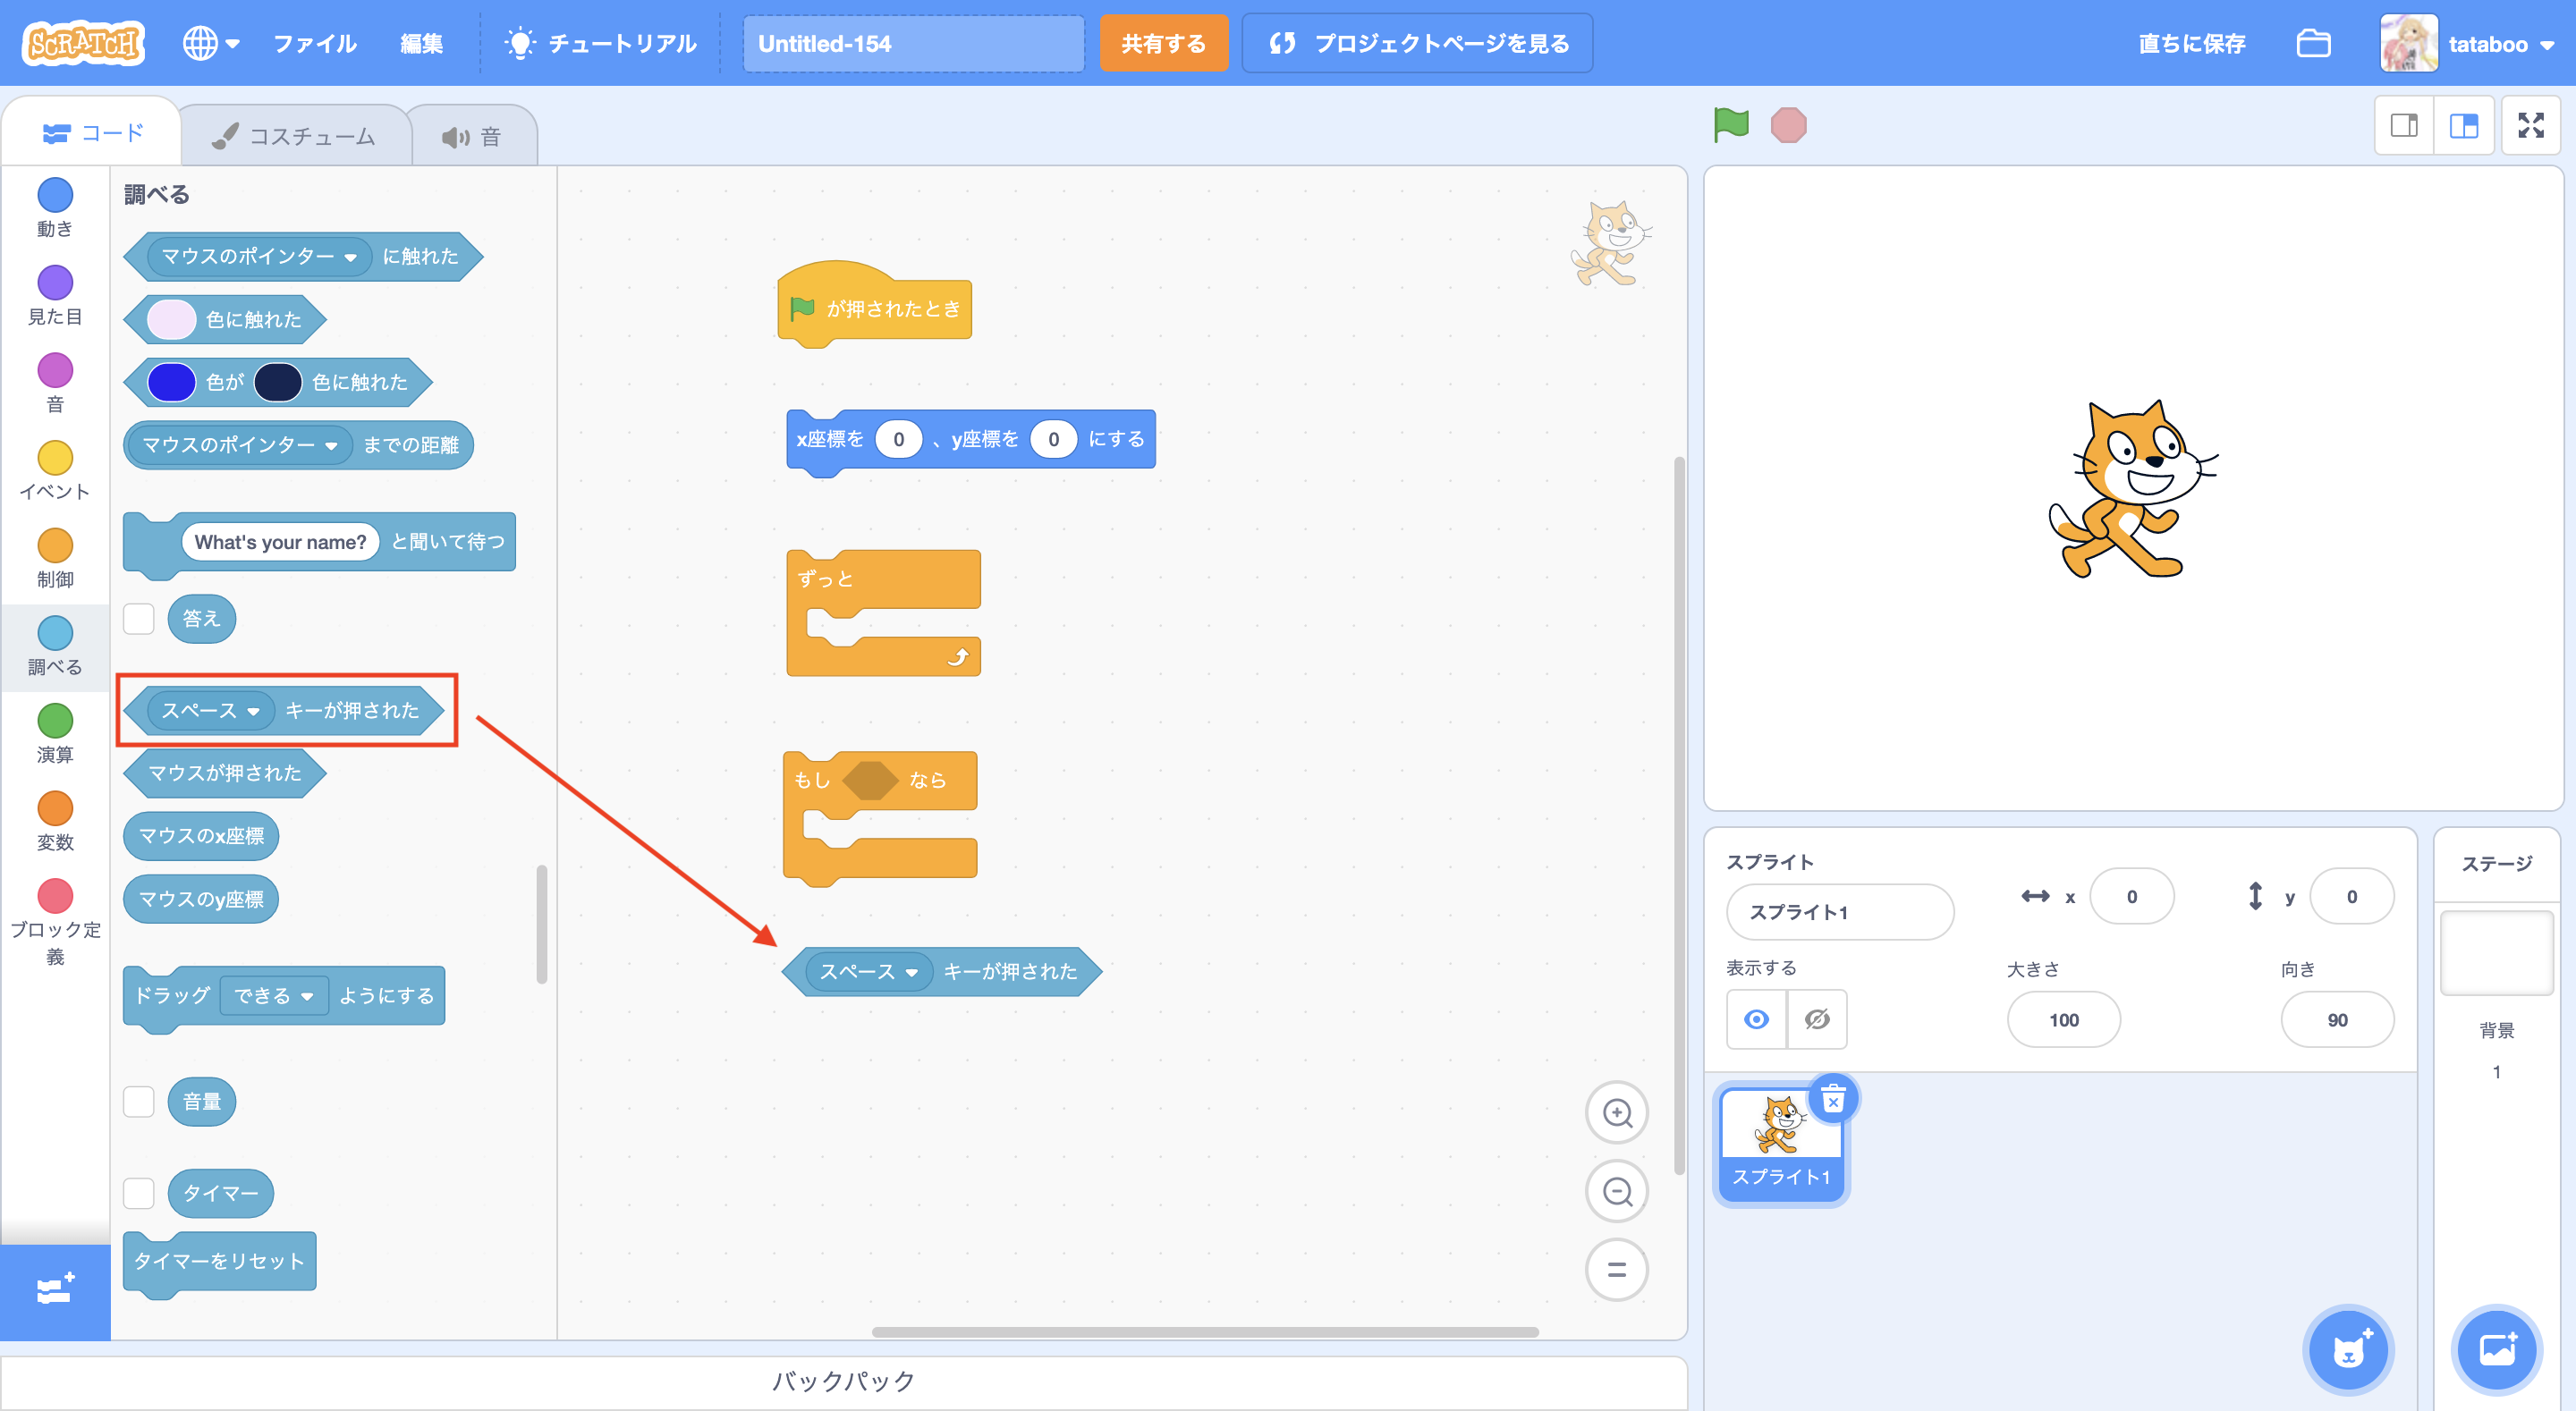This screenshot has width=2576, height=1411.
Task: Open the my stuff folder icon
Action: (2313, 44)
